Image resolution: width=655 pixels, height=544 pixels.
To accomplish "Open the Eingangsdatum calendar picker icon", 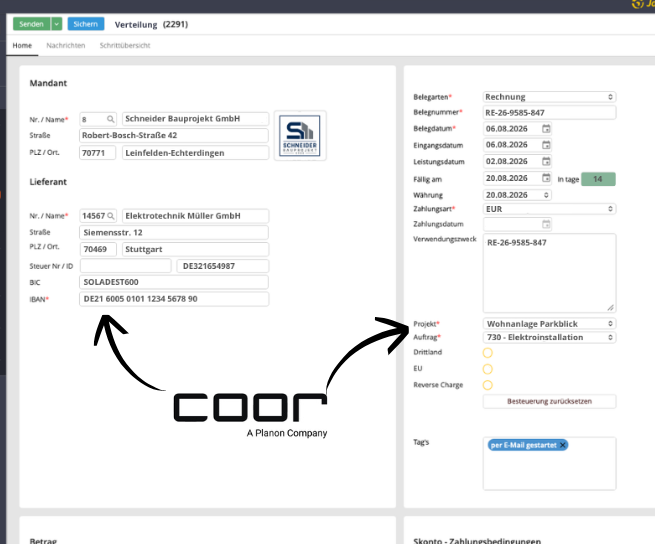I will click(x=546, y=145).
